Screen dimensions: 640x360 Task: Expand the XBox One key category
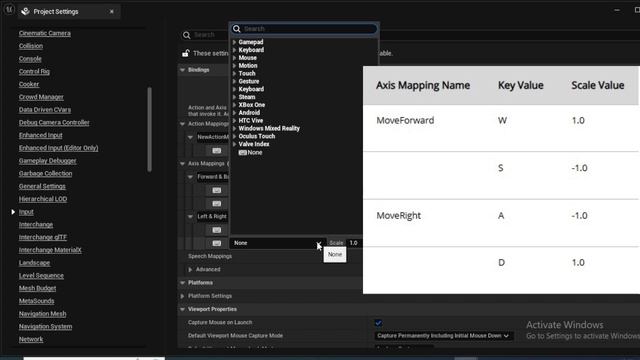point(234,104)
